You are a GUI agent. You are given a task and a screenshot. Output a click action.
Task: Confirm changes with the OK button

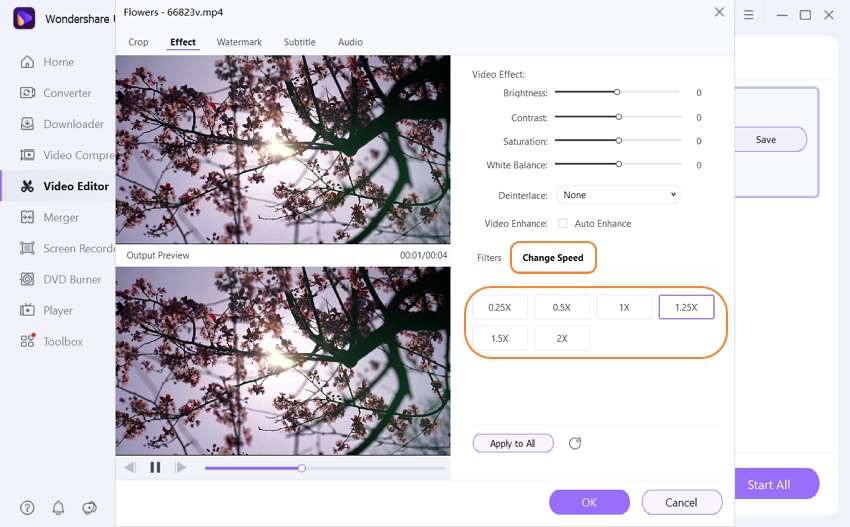[589, 503]
